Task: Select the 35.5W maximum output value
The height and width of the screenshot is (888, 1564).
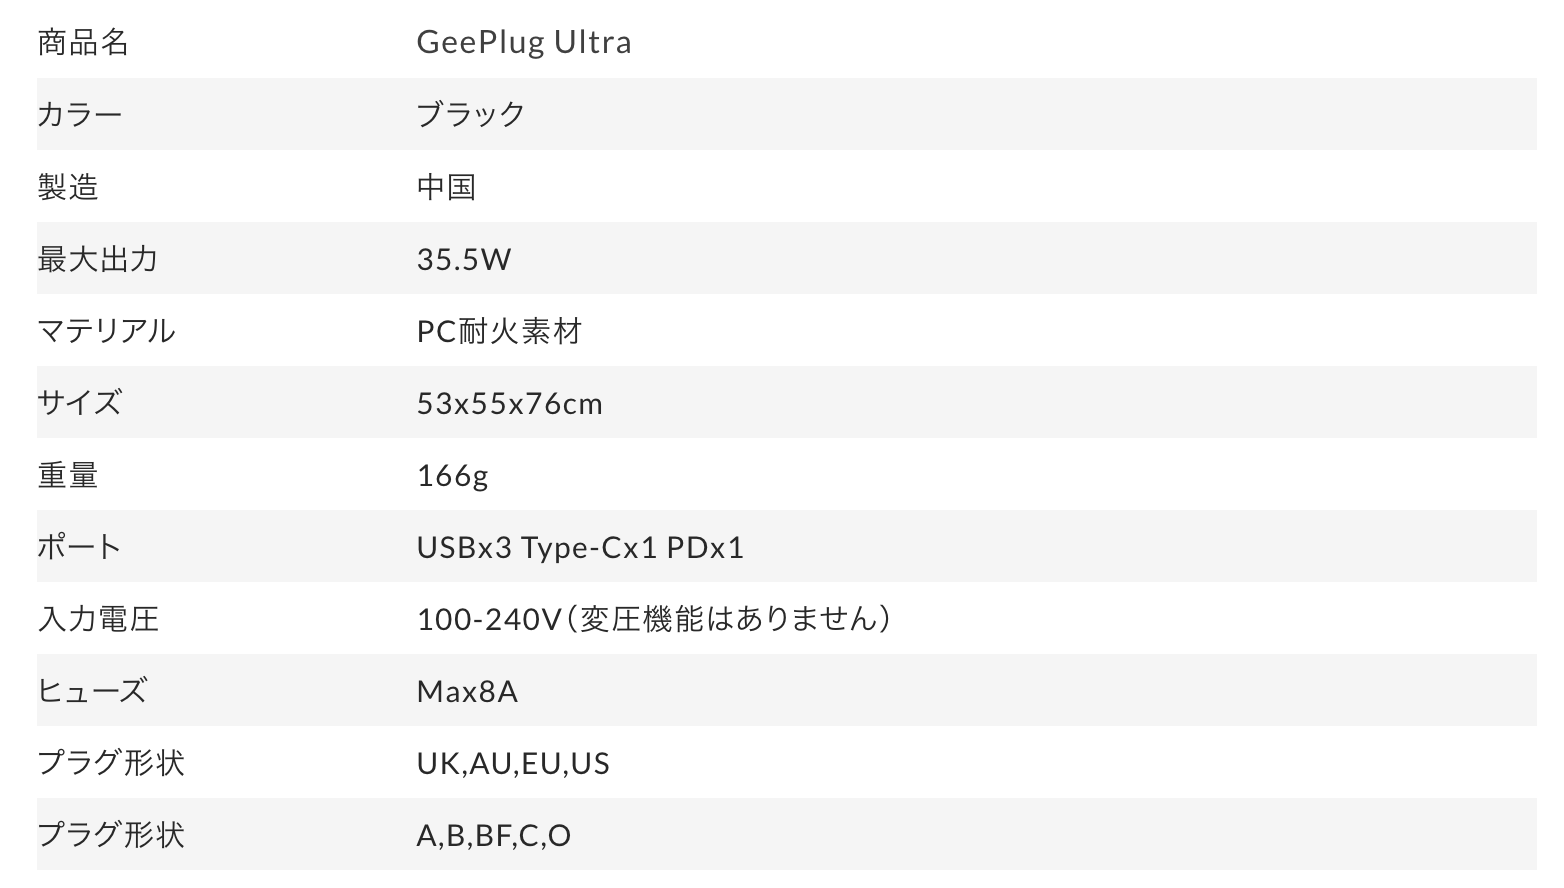Action: (464, 259)
